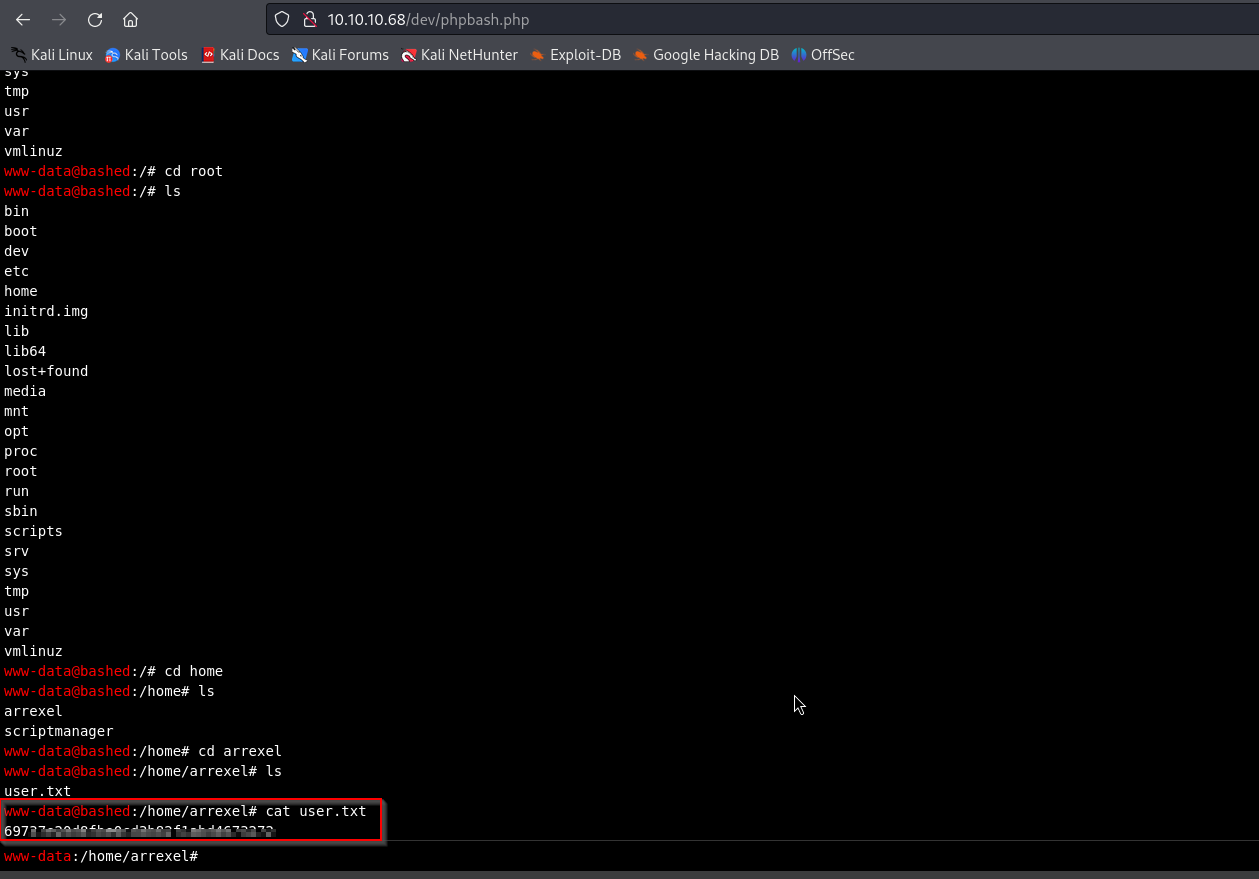Click the URL address bar
This screenshot has width=1259, height=879.
pos(700,20)
